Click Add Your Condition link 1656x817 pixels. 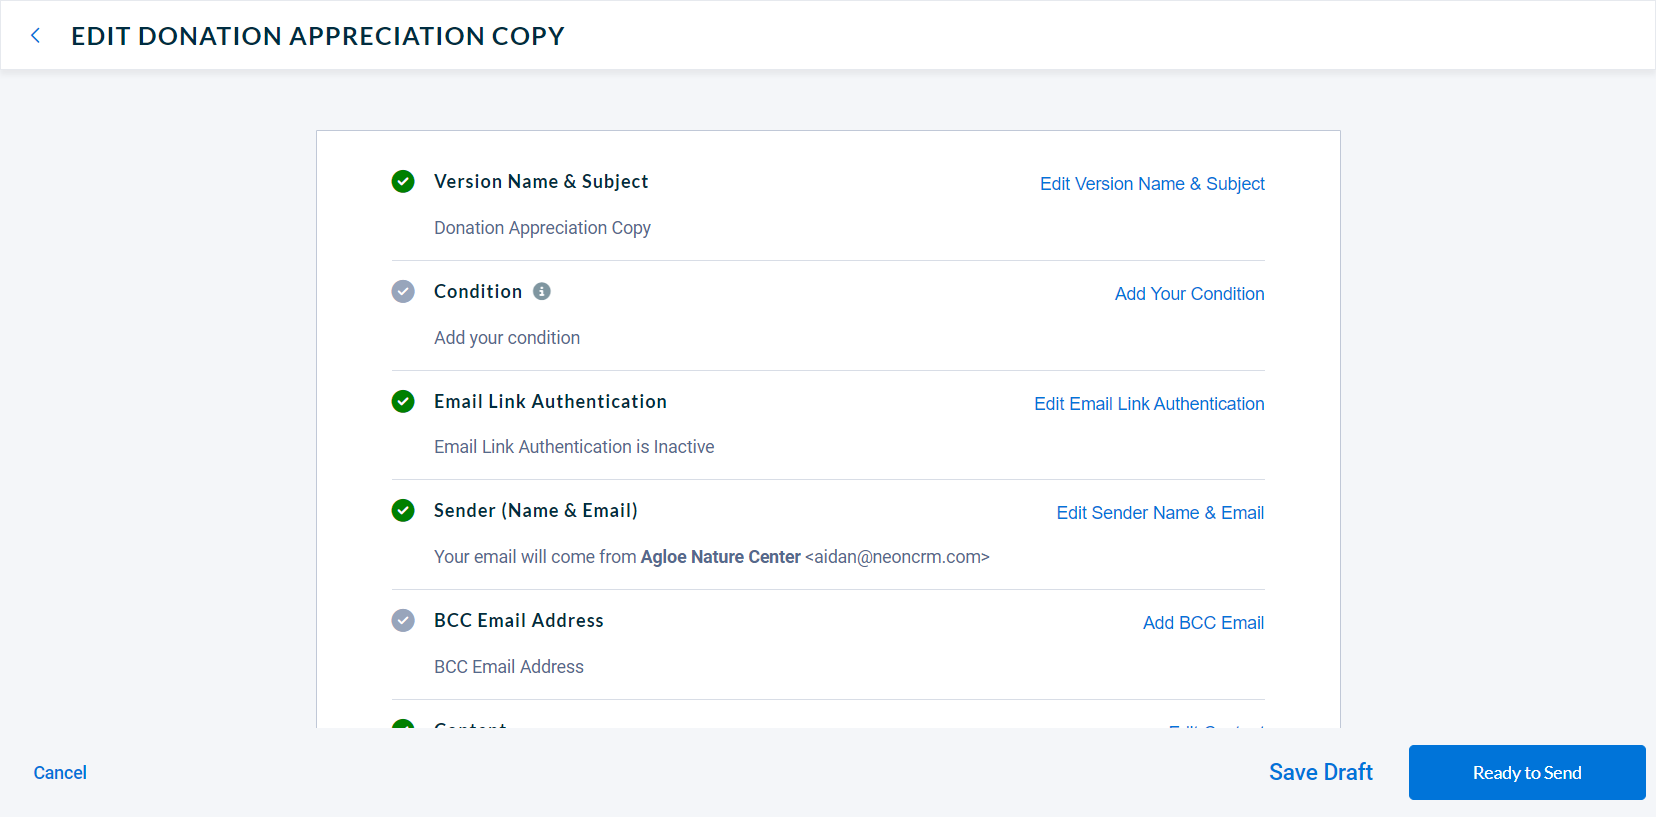[1189, 294]
